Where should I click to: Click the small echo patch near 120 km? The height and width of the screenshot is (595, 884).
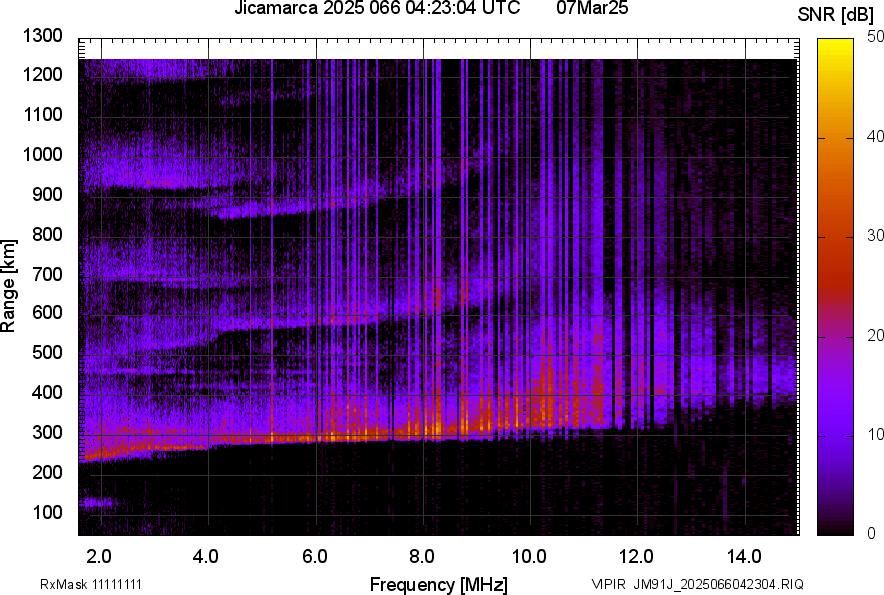coord(97,503)
